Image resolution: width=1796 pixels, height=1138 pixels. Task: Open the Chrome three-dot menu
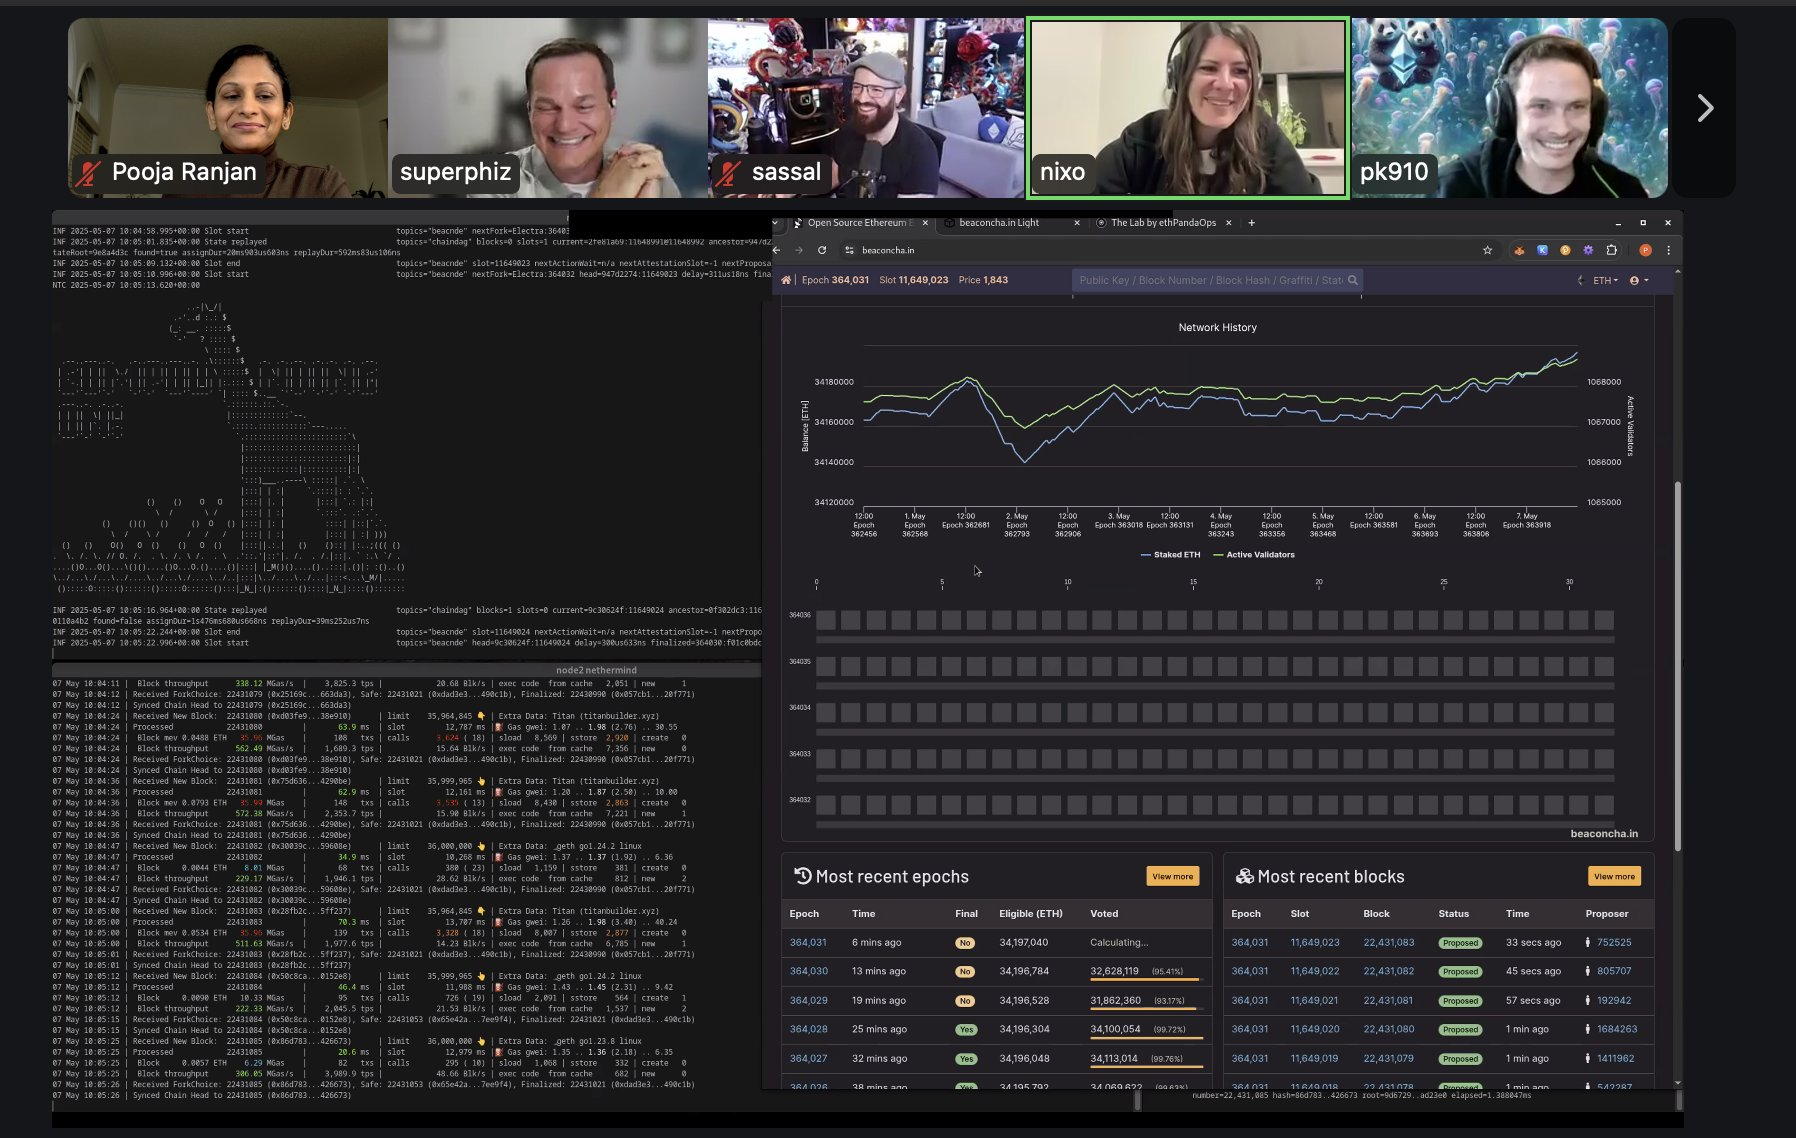point(1668,250)
